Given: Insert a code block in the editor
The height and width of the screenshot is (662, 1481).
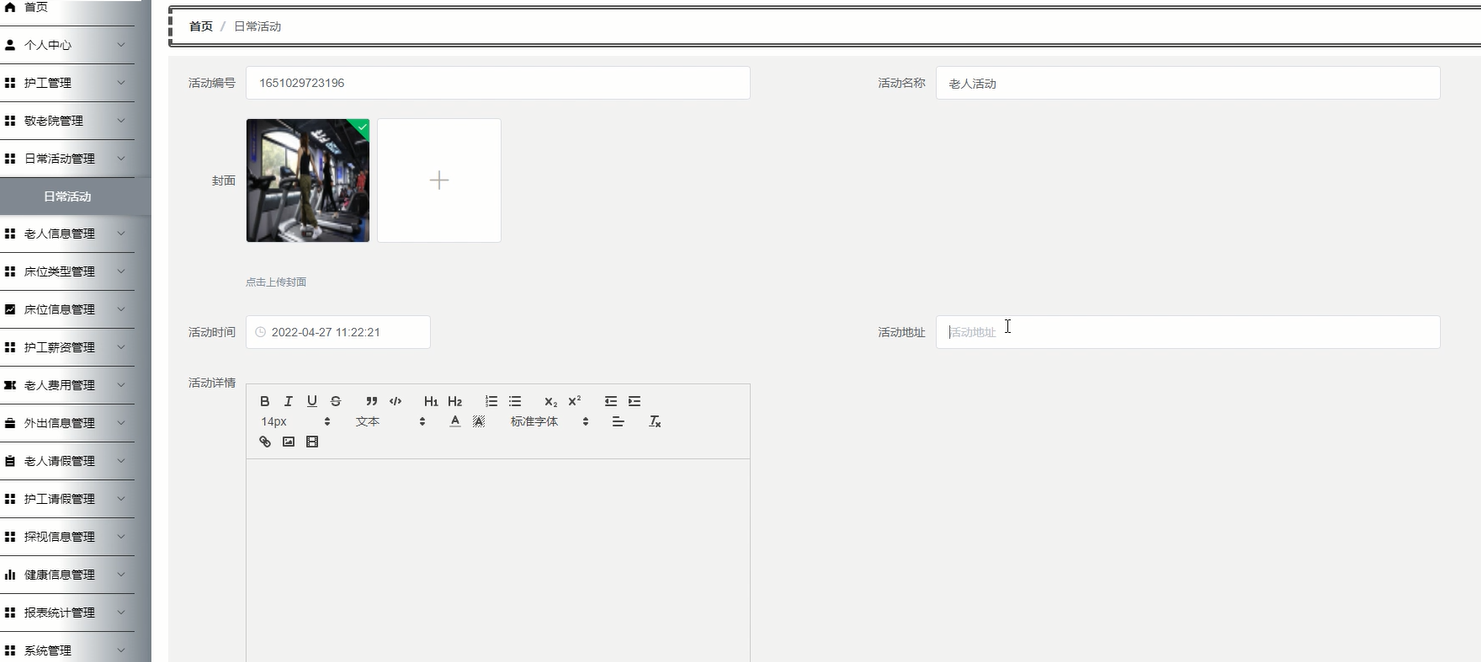Looking at the screenshot, I should pyautogui.click(x=396, y=401).
